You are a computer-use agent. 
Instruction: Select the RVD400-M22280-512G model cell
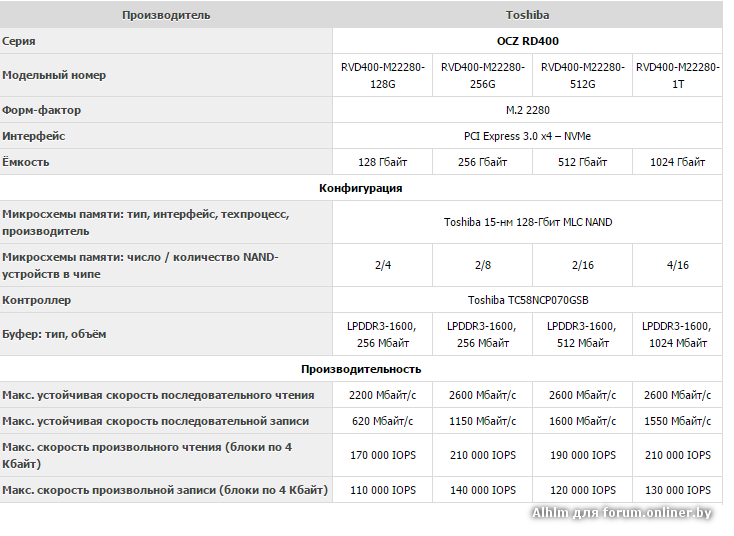click(583, 75)
